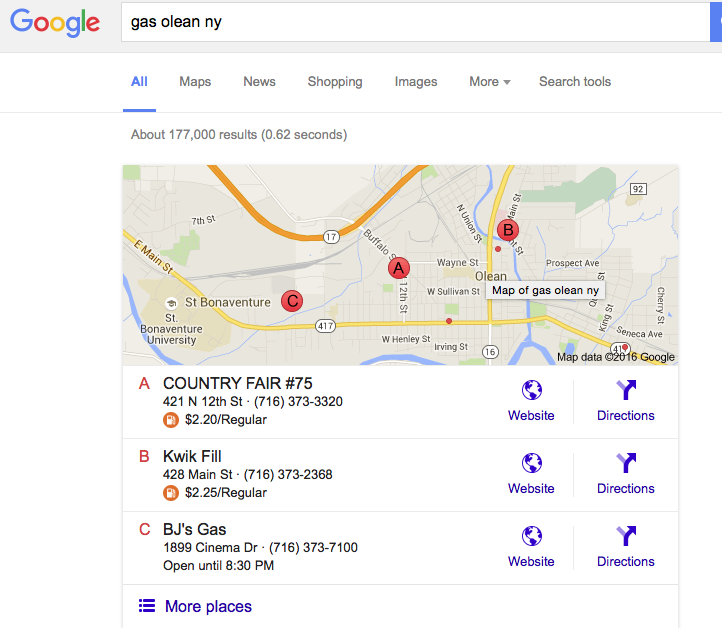Click the red letter A beside Country Fair

144,383
